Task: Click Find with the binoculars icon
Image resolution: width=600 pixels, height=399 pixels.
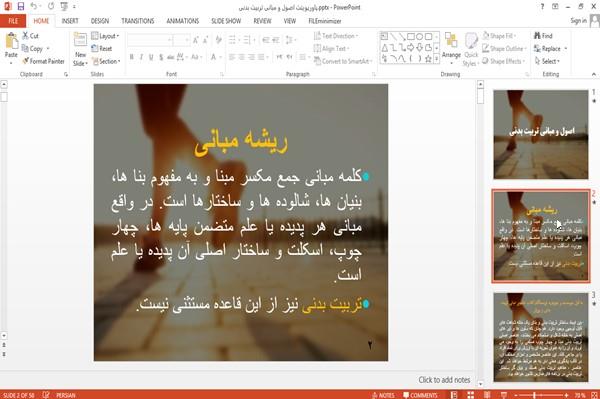Action: [543, 36]
